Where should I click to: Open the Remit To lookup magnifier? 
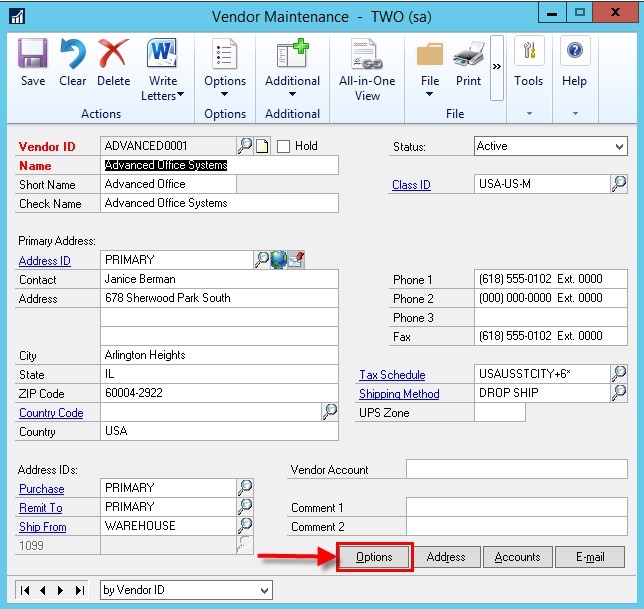(245, 506)
